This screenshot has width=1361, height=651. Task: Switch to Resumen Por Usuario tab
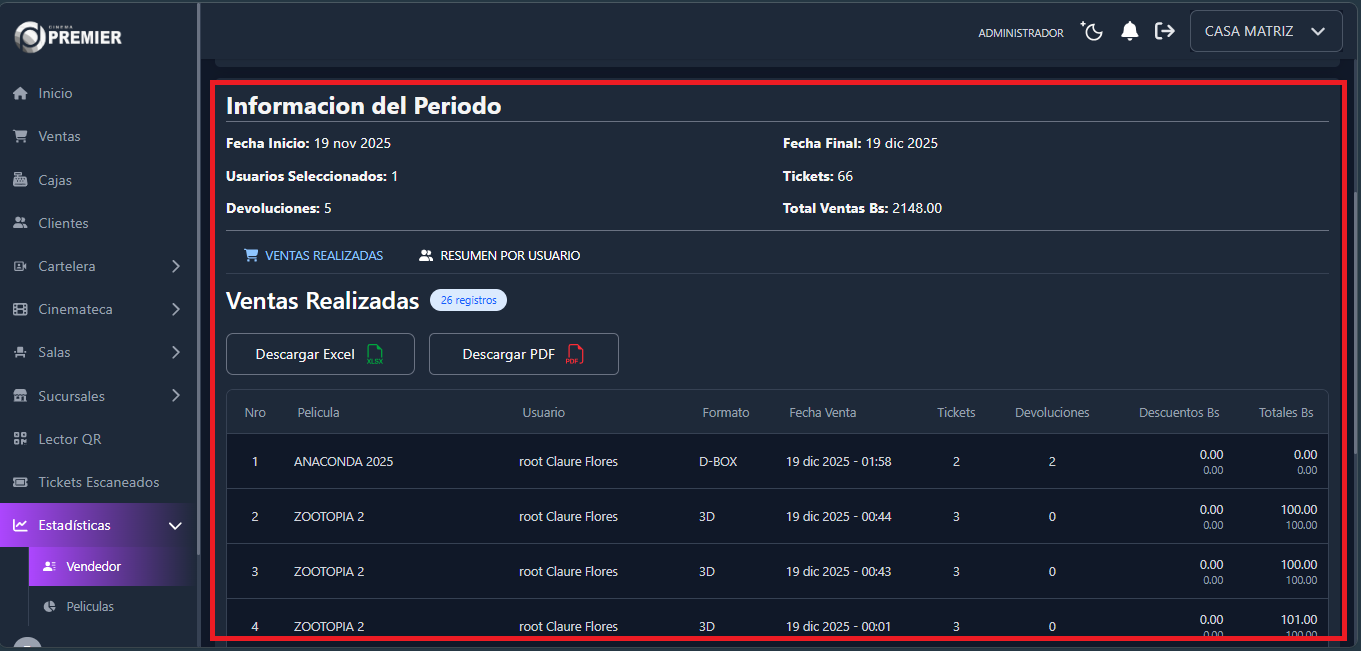[x=499, y=256]
